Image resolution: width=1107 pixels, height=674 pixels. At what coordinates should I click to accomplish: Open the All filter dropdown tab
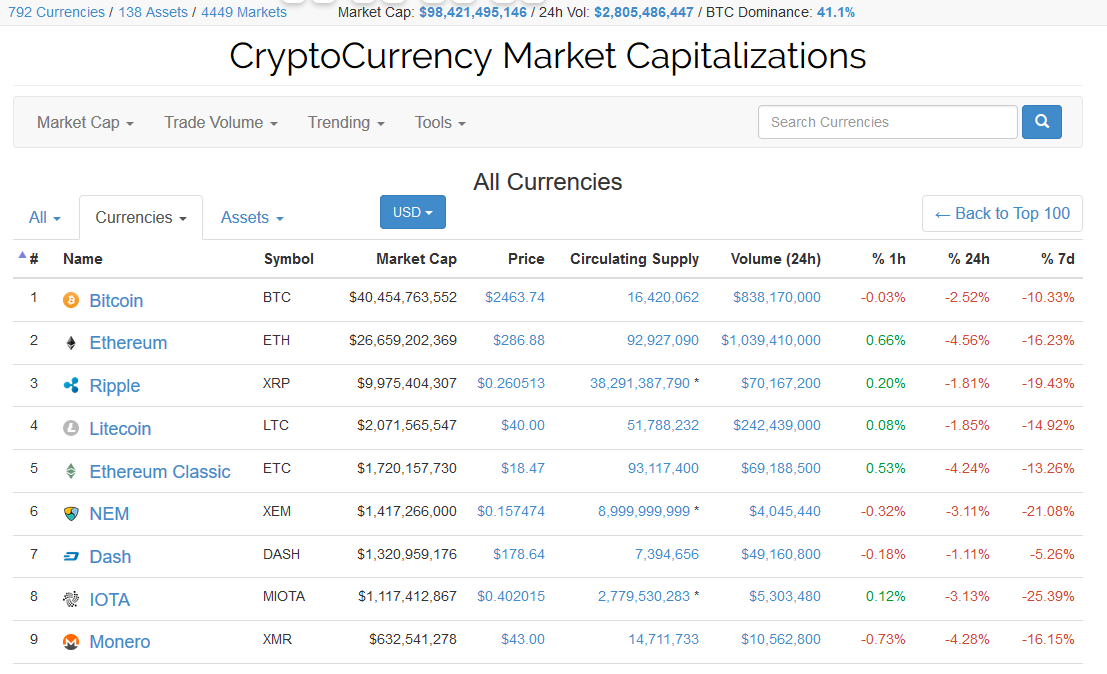tap(44, 217)
